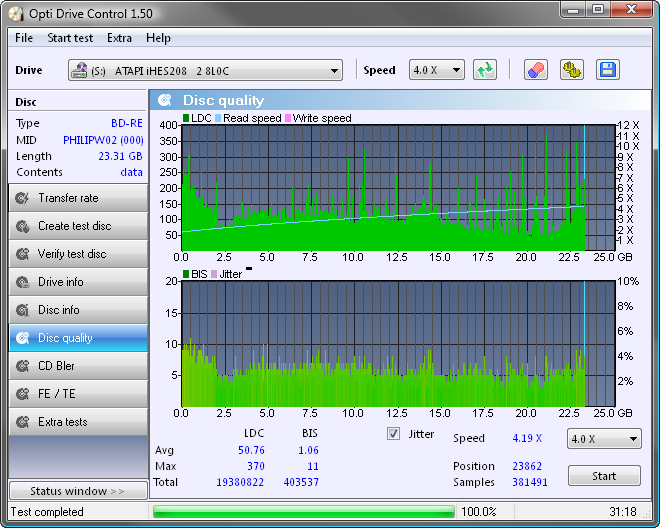The image size is (660, 528).
Task: Click the Test completed status text
Action: (47, 512)
